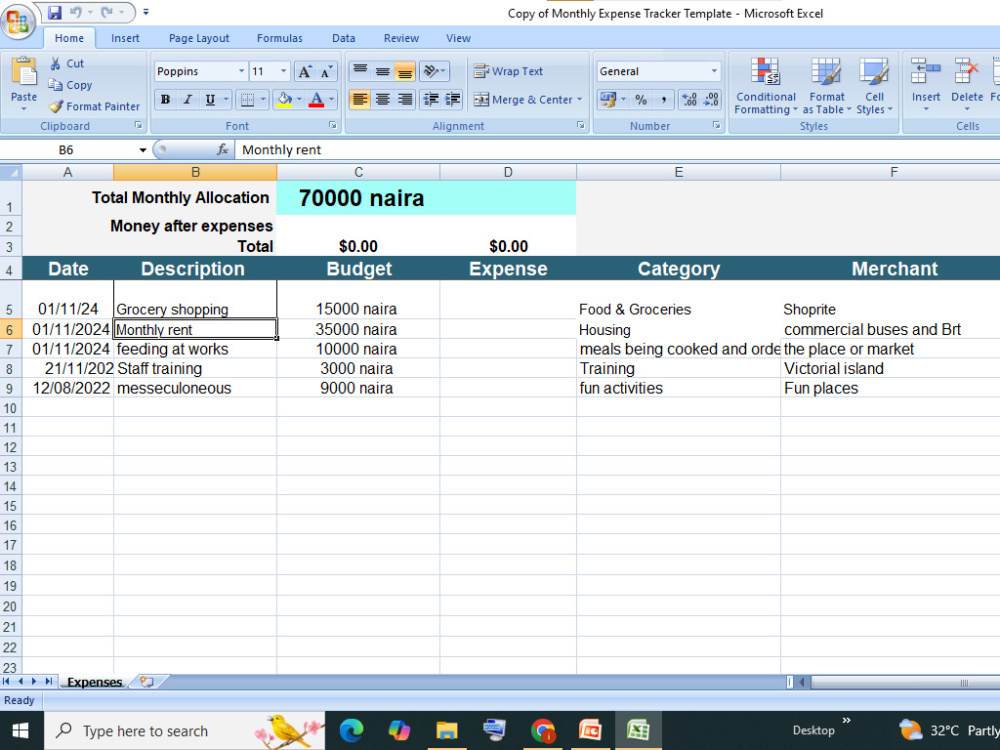Viewport: 1000px width, 750px height.
Task: Click the Paste clipboard icon
Action: [24, 71]
